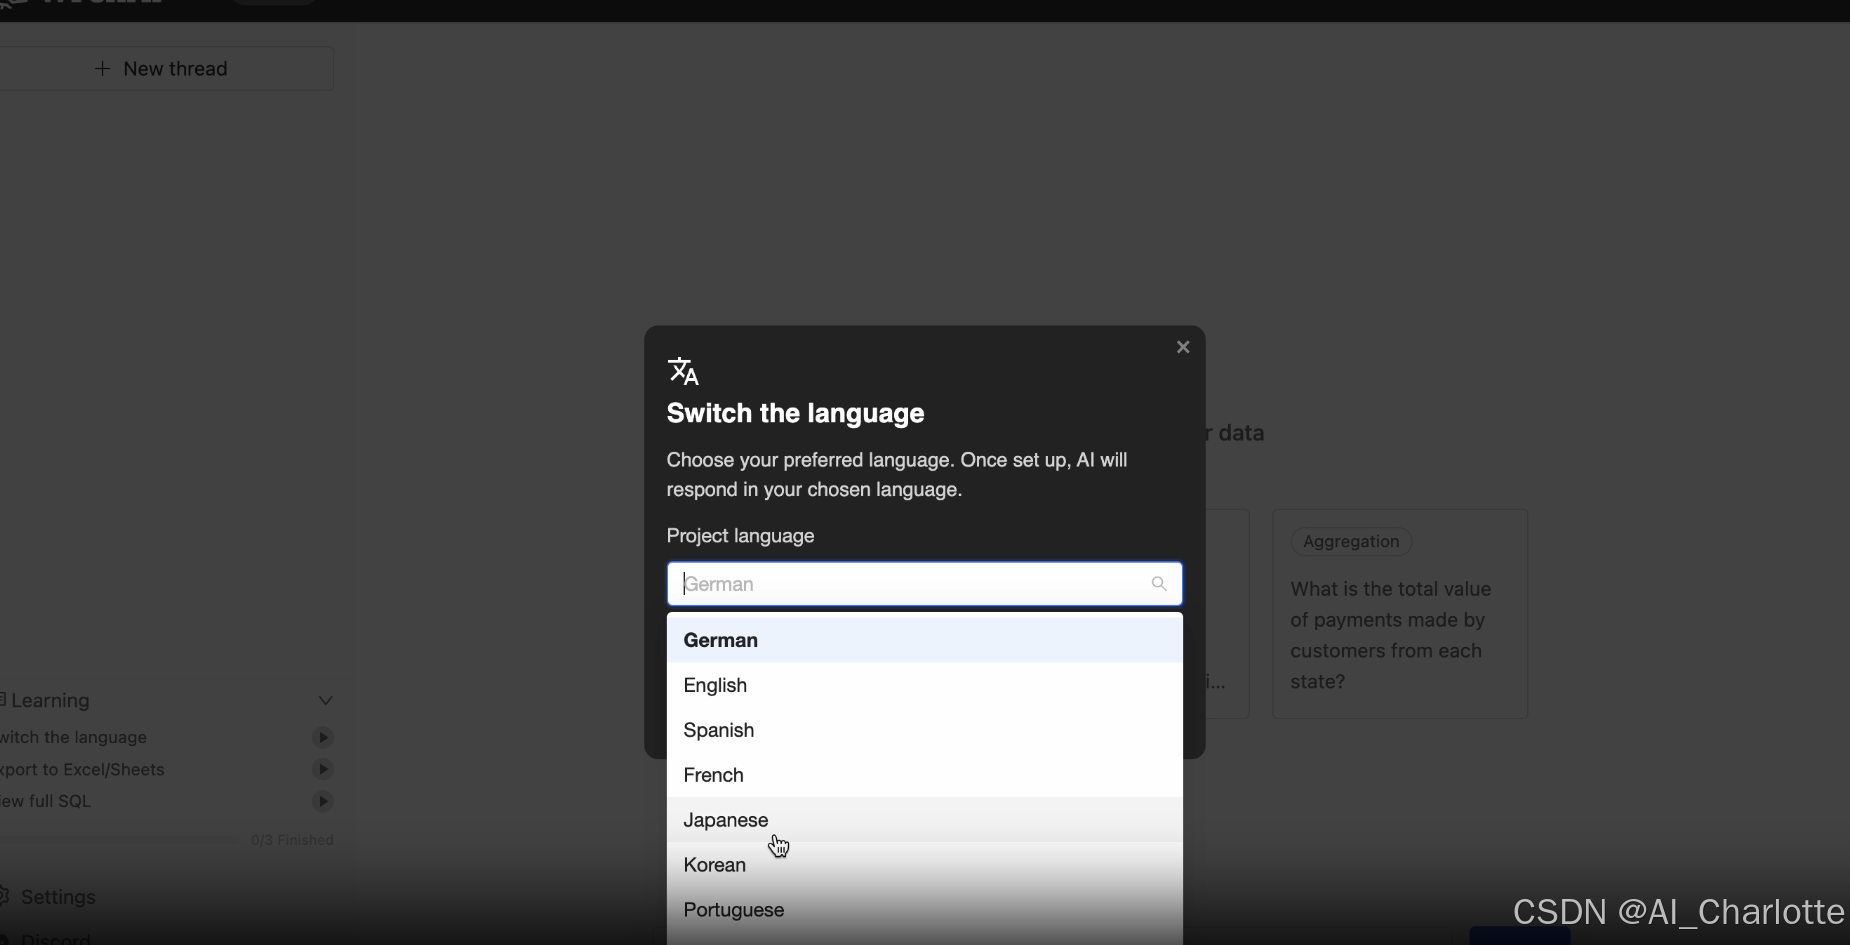Screen dimensions: 1850x945
Task: Select German from the language list
Action: (x=924, y=640)
